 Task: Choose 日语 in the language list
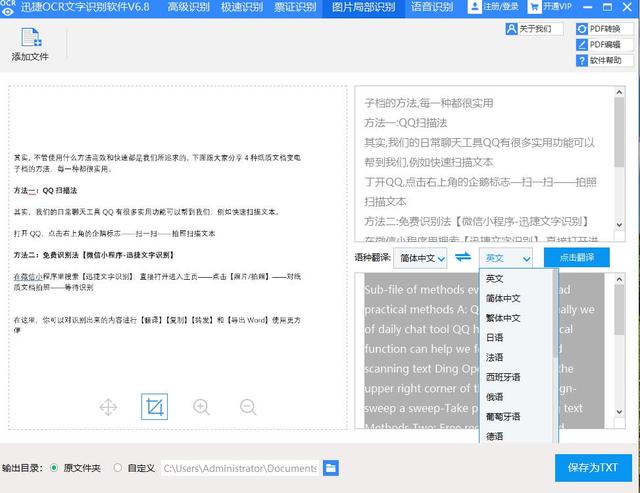(494, 338)
